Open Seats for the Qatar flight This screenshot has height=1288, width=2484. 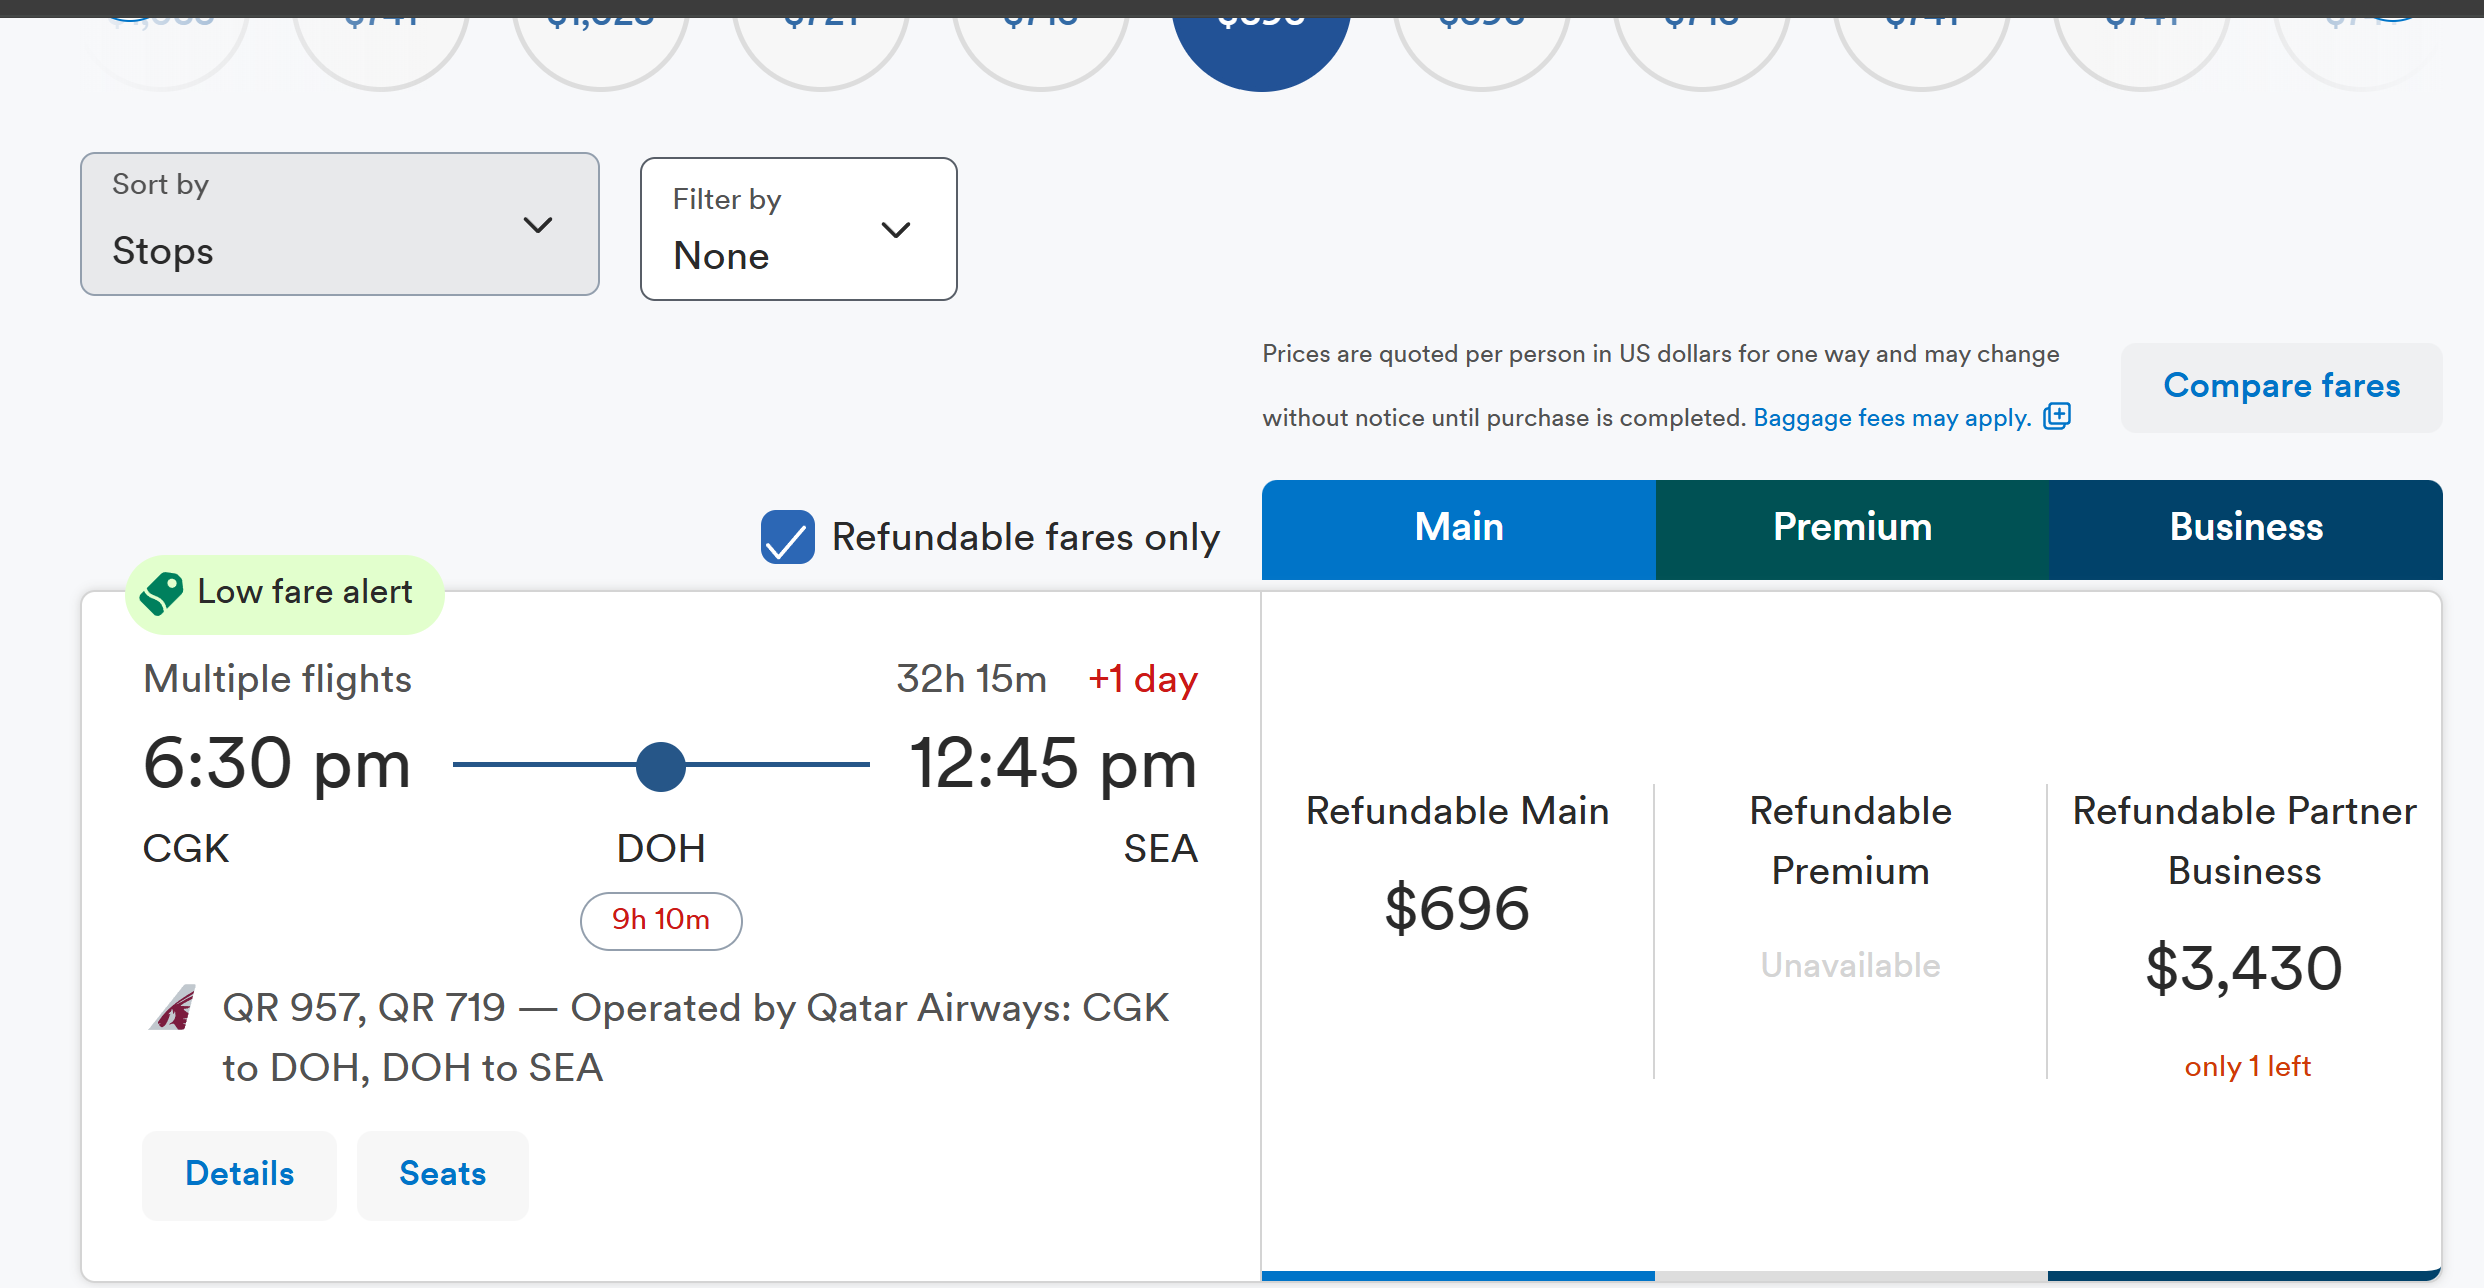tap(443, 1174)
